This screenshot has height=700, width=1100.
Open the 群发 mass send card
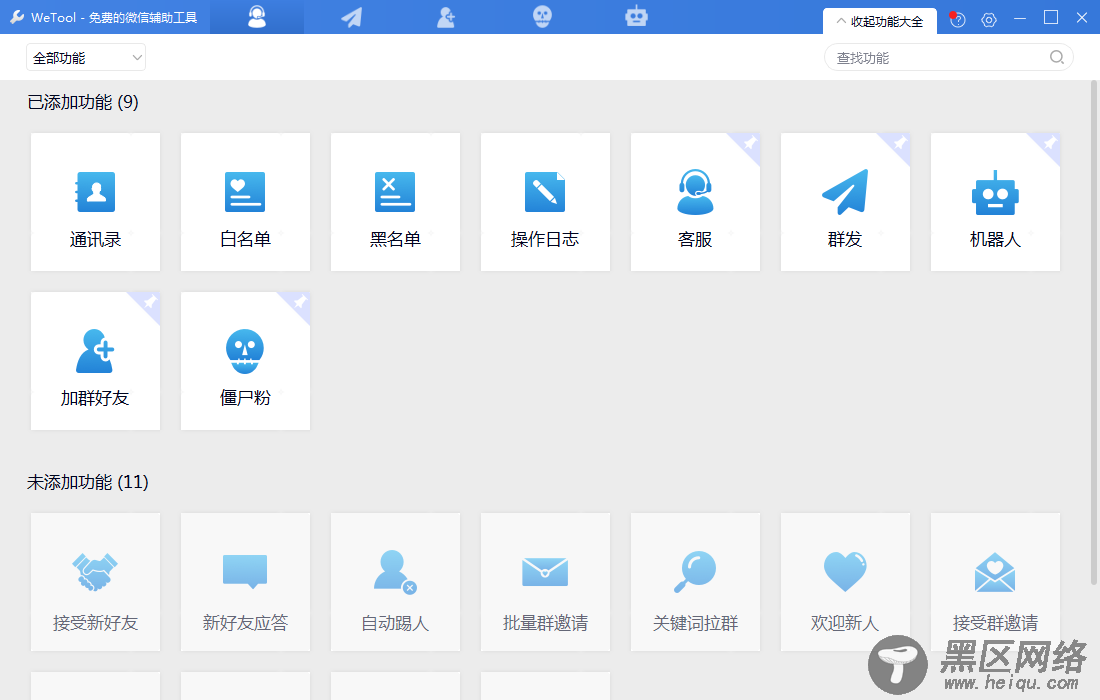click(845, 202)
